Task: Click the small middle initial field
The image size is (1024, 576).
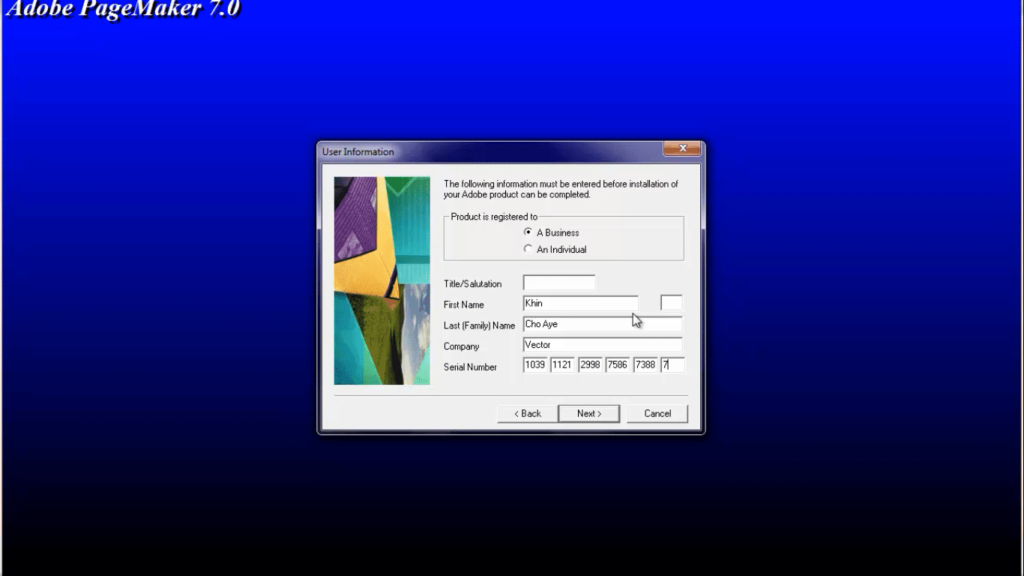Action: [671, 302]
